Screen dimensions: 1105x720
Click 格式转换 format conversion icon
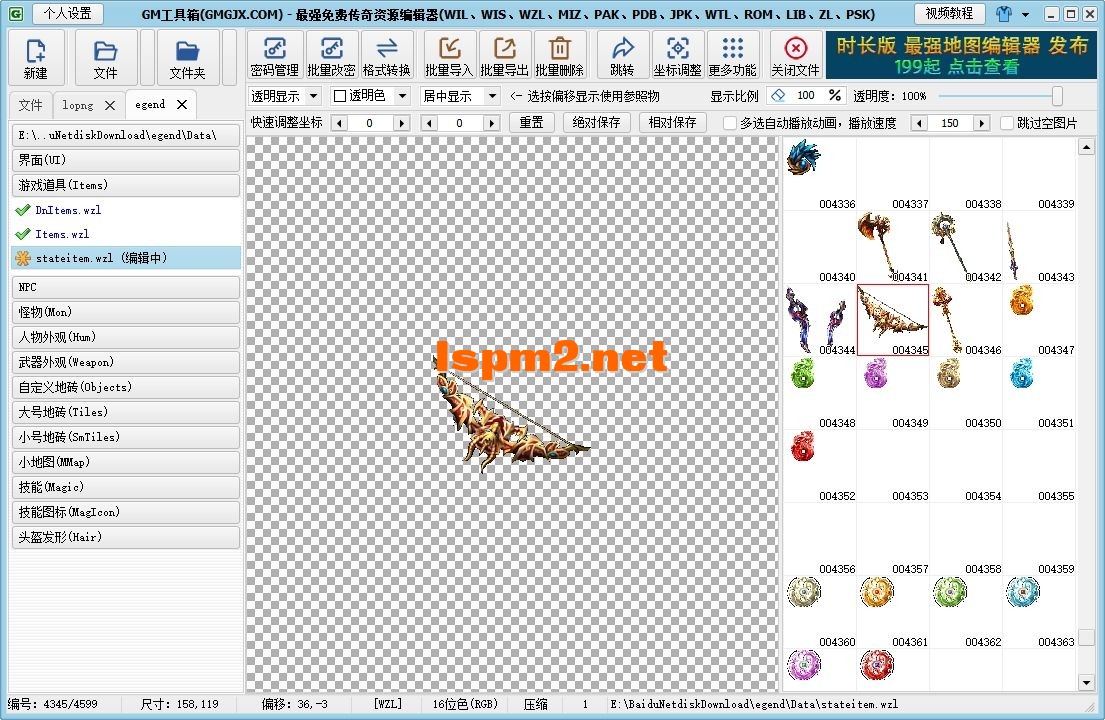[386, 55]
